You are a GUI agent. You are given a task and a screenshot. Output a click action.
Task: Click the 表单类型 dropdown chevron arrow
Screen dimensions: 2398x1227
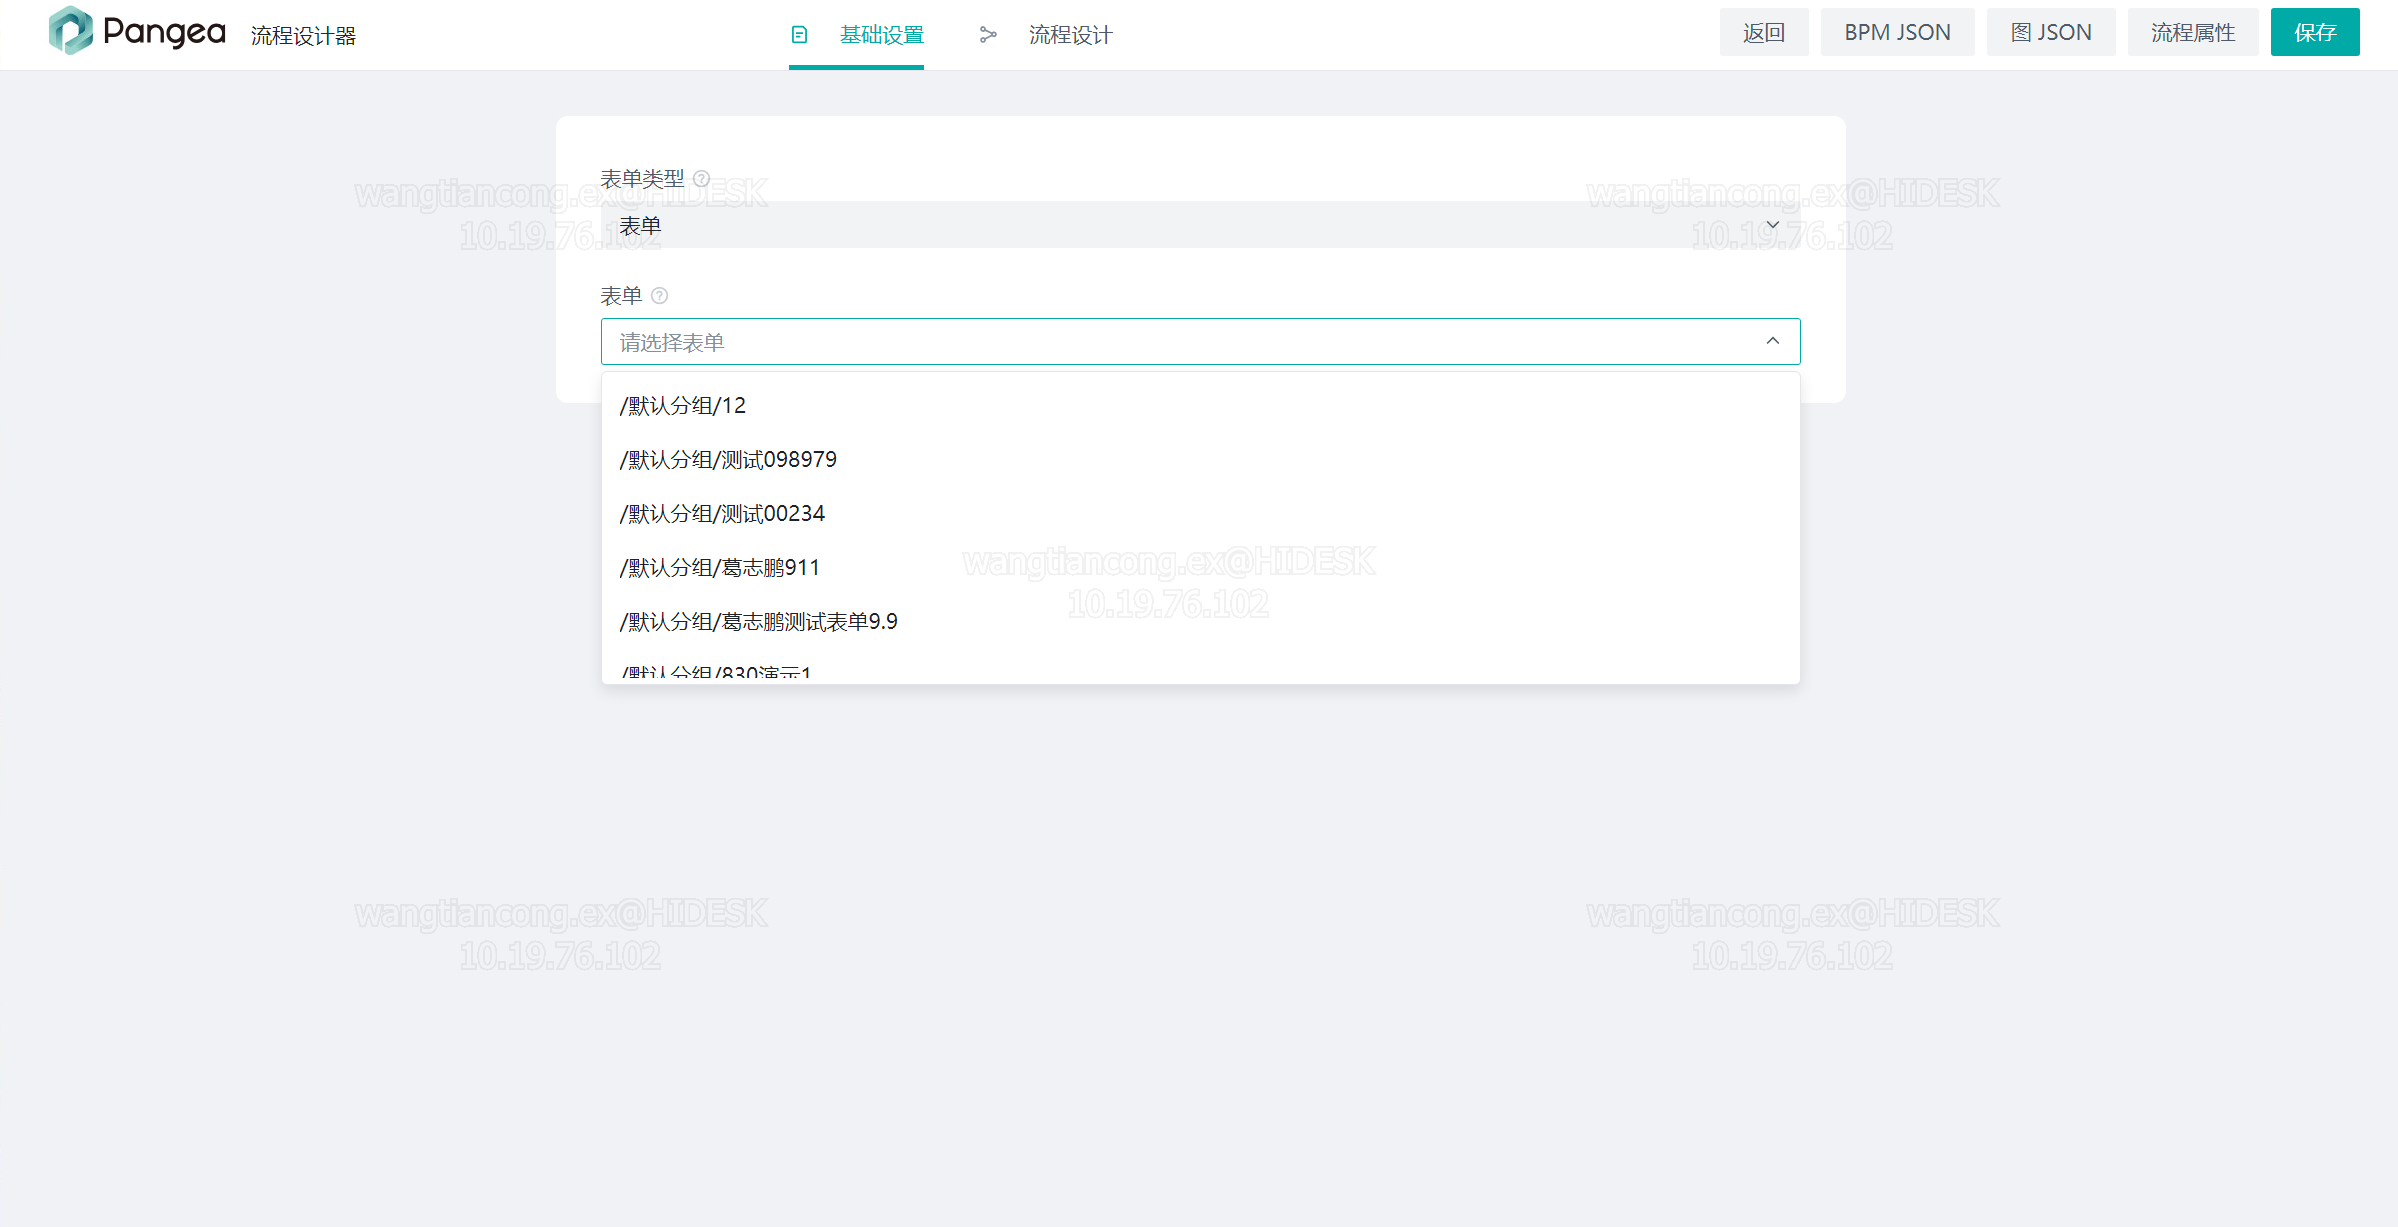point(1773,225)
